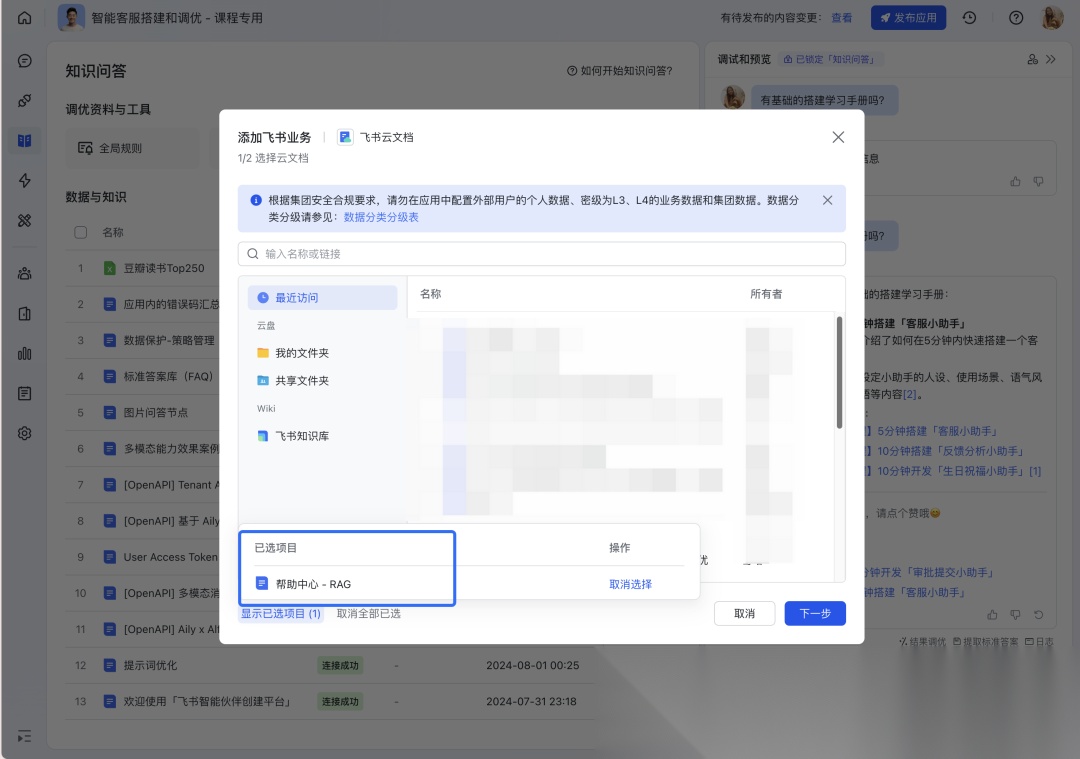The height and width of the screenshot is (759, 1080).
Task: Click the 取消 button
Action: (744, 614)
